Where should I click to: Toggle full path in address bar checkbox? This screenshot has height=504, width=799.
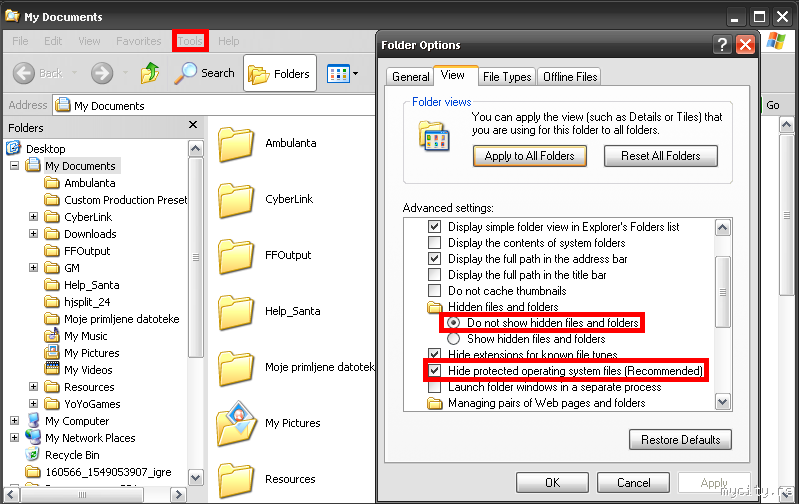434,258
